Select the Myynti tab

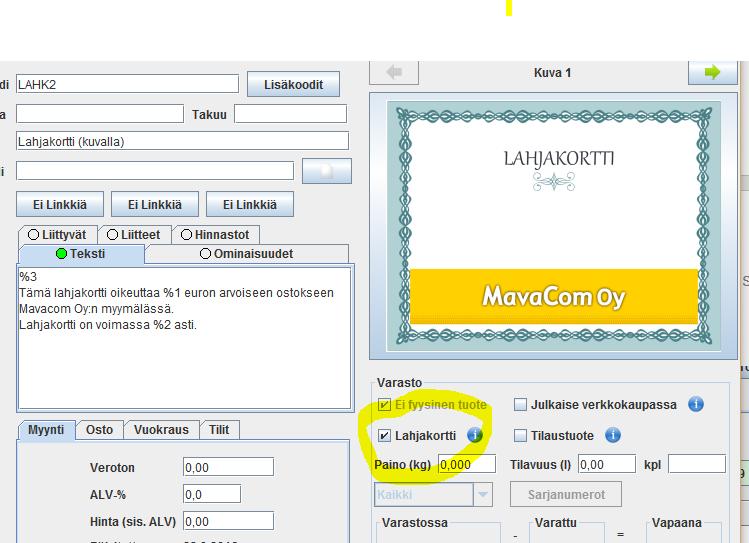tap(46, 430)
